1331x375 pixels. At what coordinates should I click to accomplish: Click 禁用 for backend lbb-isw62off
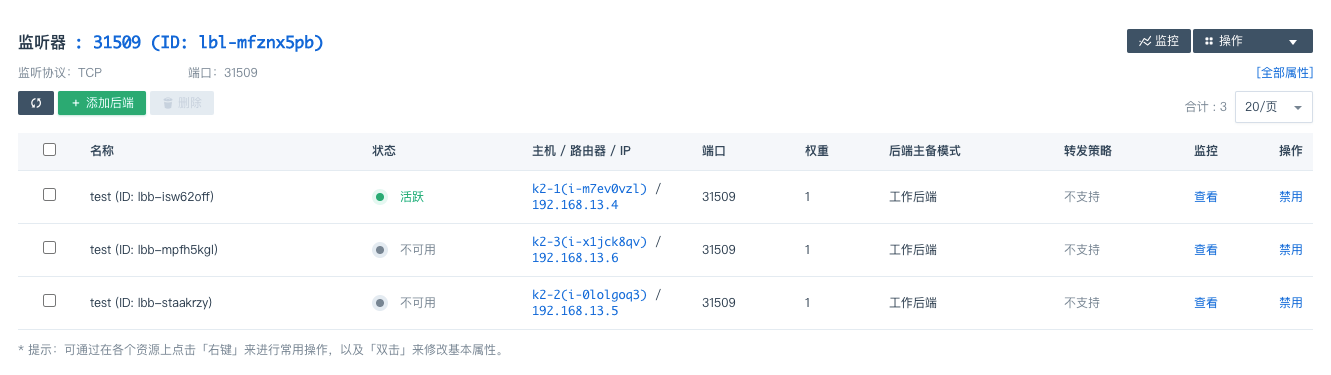pyautogui.click(x=1291, y=197)
